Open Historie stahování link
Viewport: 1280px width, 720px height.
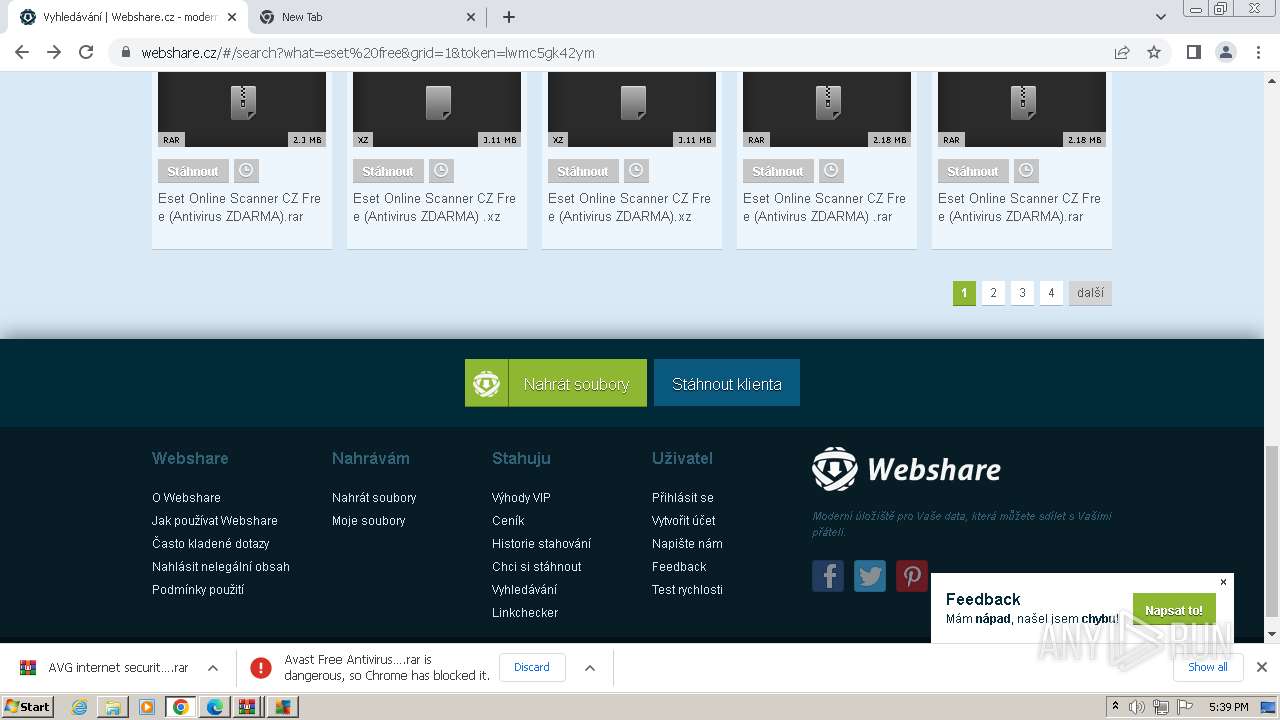point(541,543)
